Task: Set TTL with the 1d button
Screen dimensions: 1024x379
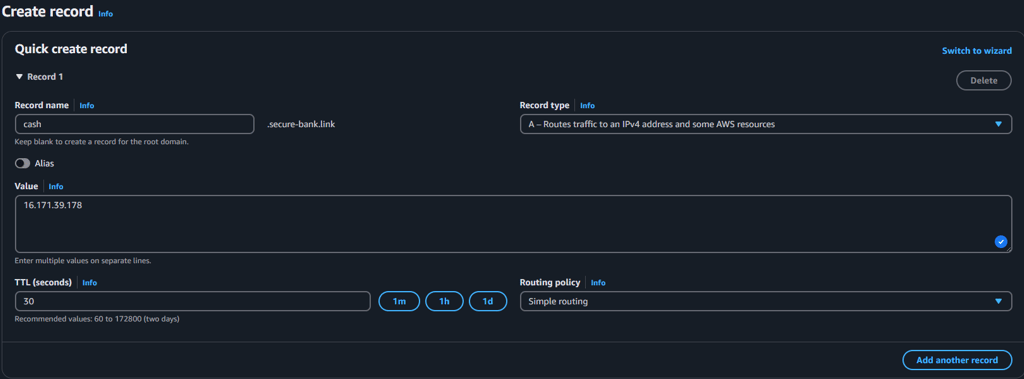Action: point(488,301)
